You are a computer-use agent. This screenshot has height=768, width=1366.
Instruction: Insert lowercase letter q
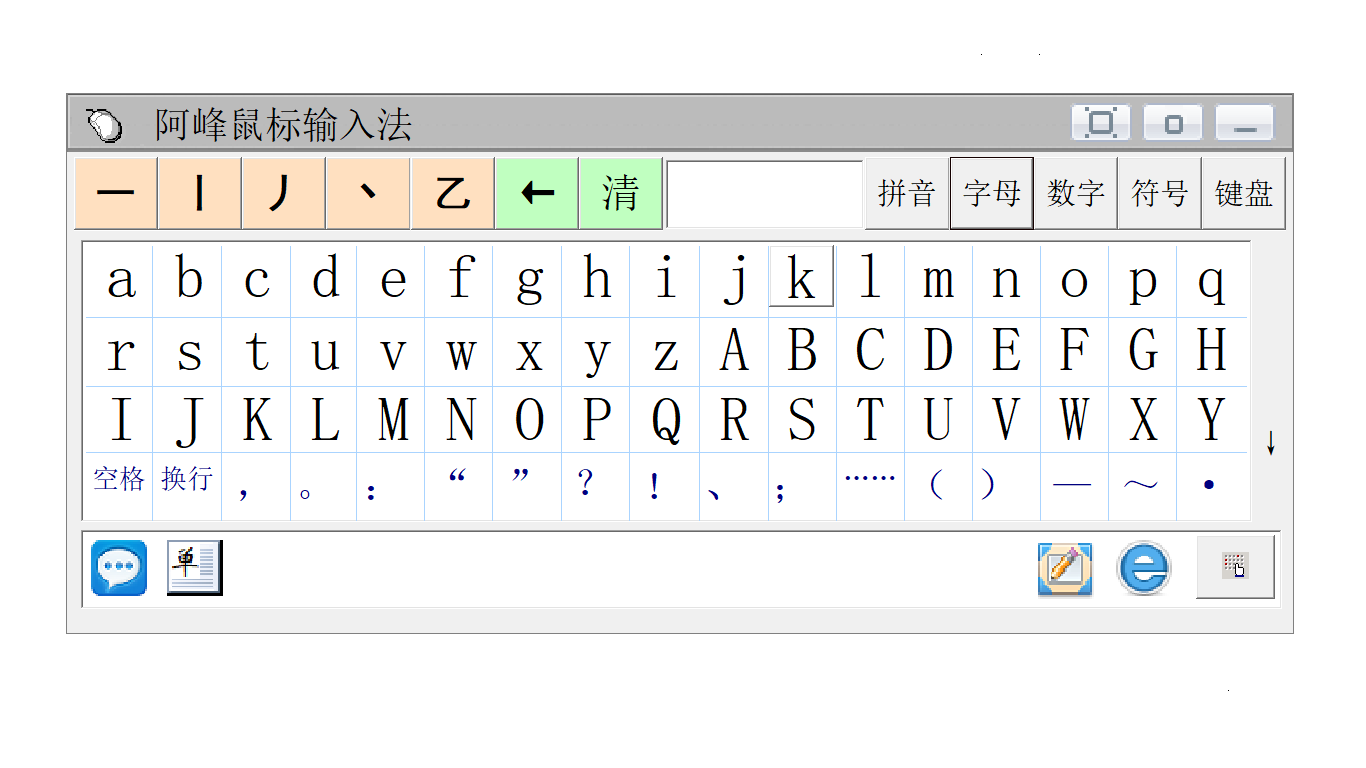(1212, 280)
